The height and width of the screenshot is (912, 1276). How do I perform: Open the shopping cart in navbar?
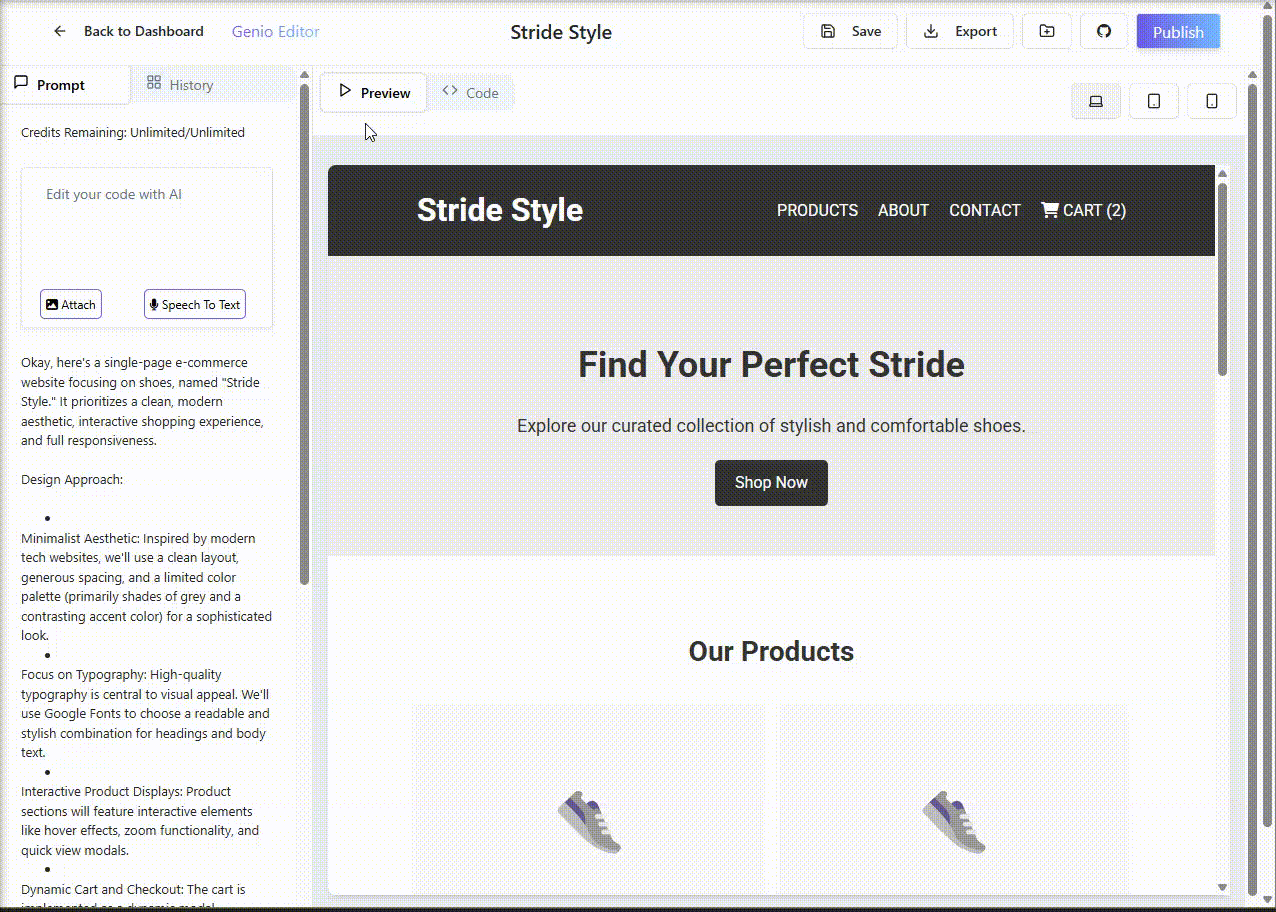1083,210
